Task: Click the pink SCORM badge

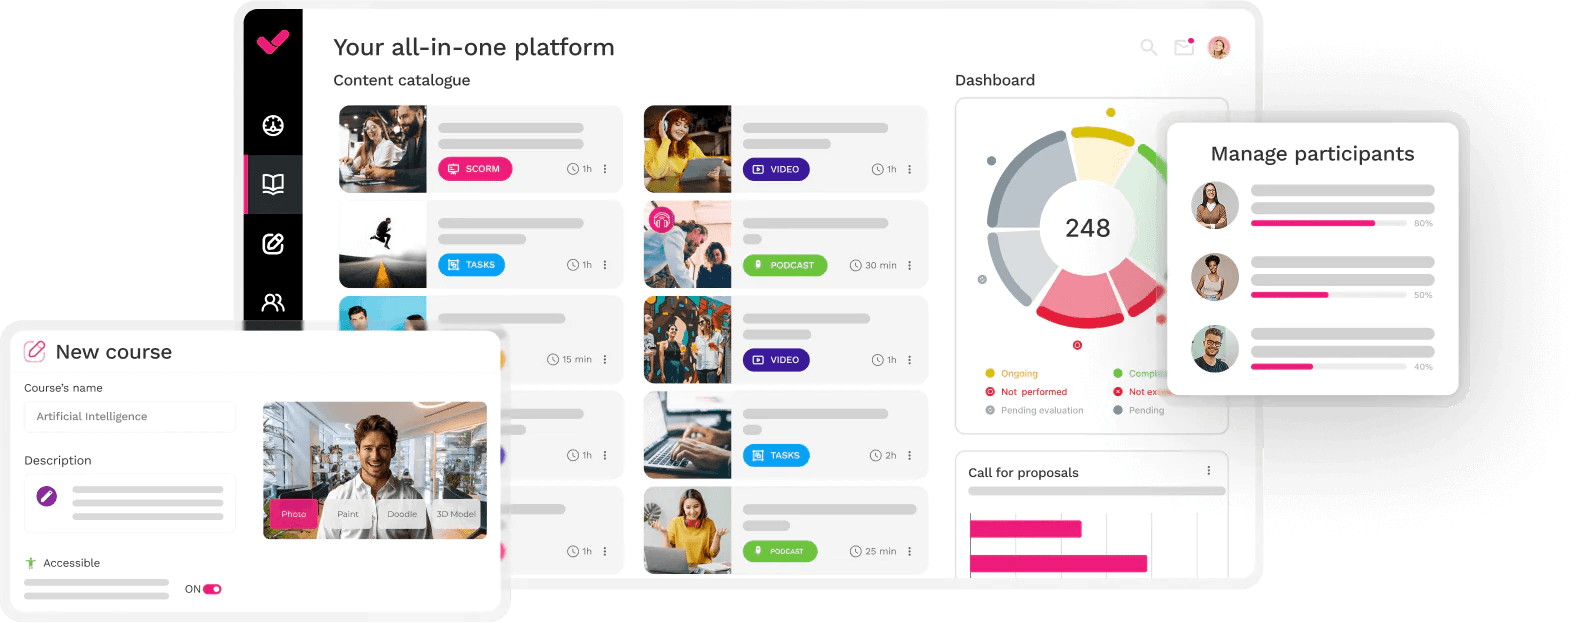Action: point(475,169)
